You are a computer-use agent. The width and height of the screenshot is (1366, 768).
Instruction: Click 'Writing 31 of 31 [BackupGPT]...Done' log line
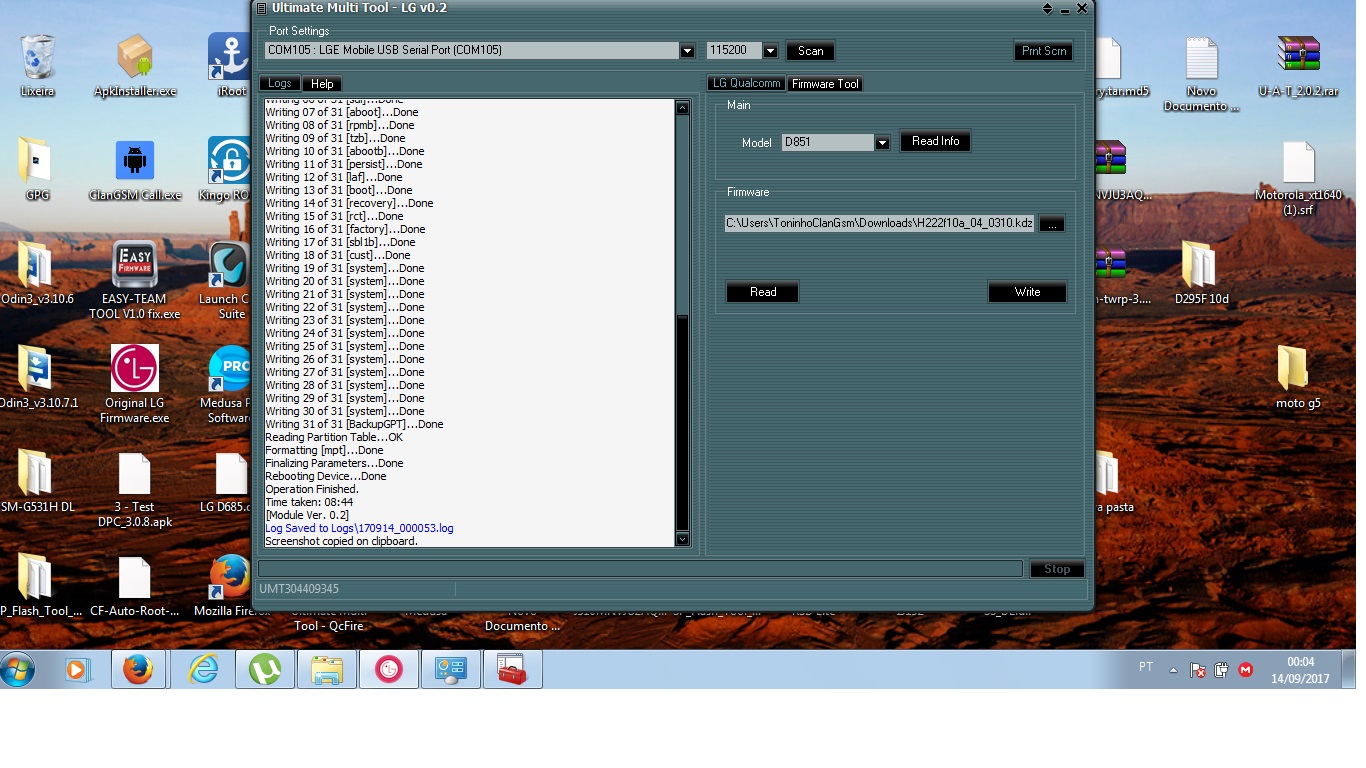[x=354, y=424]
